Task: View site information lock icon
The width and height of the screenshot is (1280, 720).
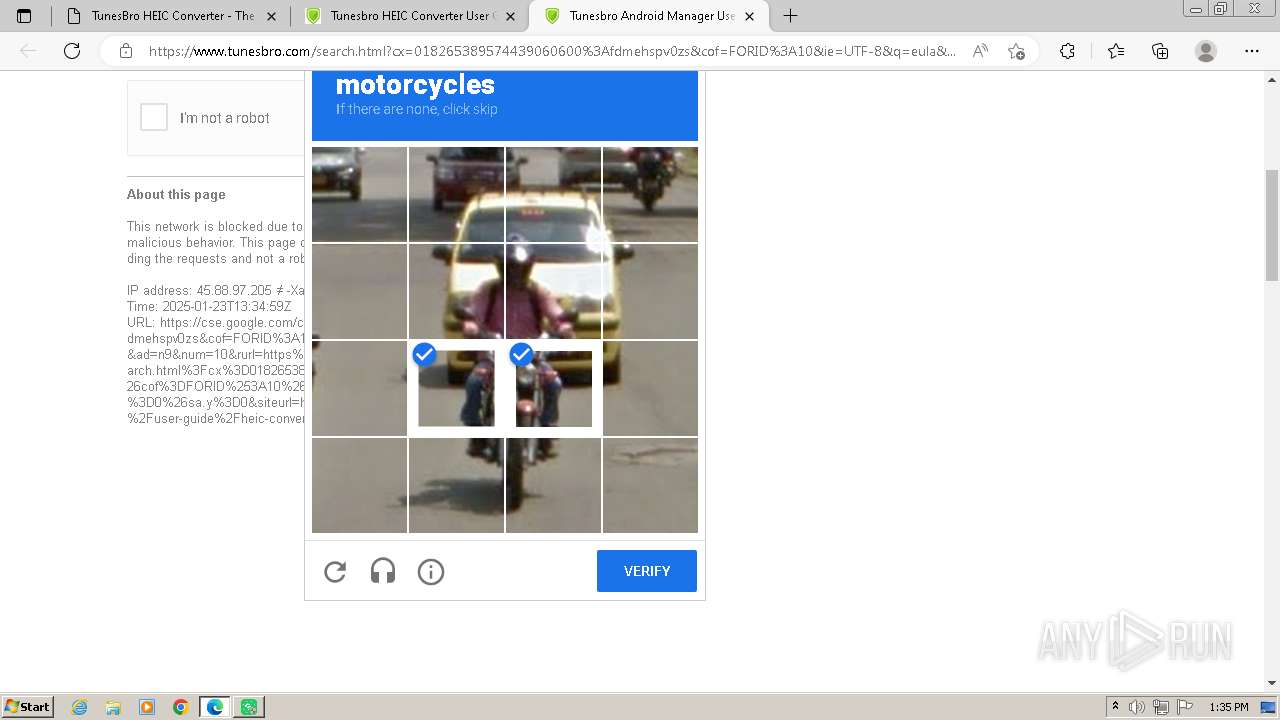Action: 126,51
